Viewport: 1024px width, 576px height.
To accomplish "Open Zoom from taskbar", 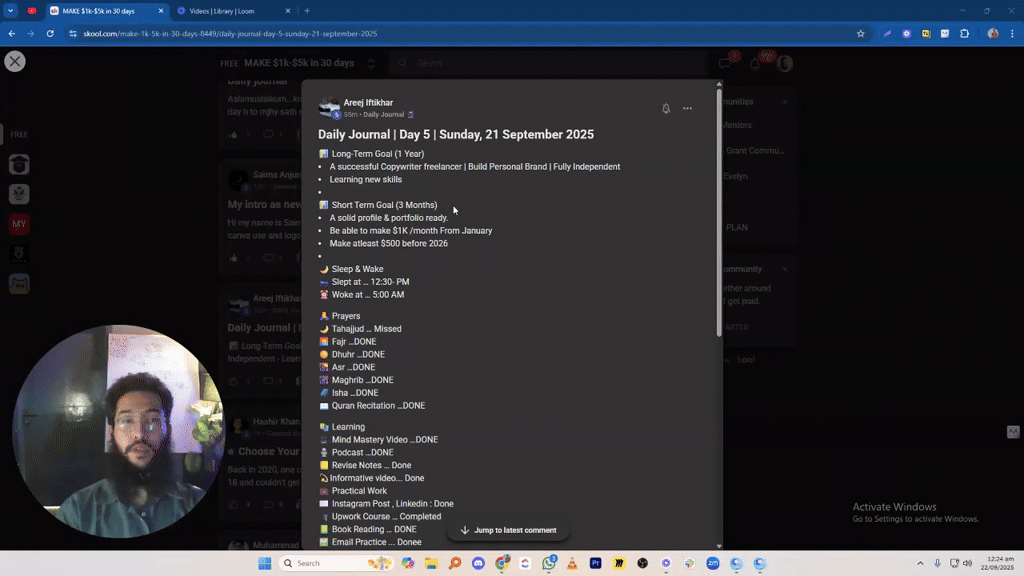I will [x=713, y=563].
